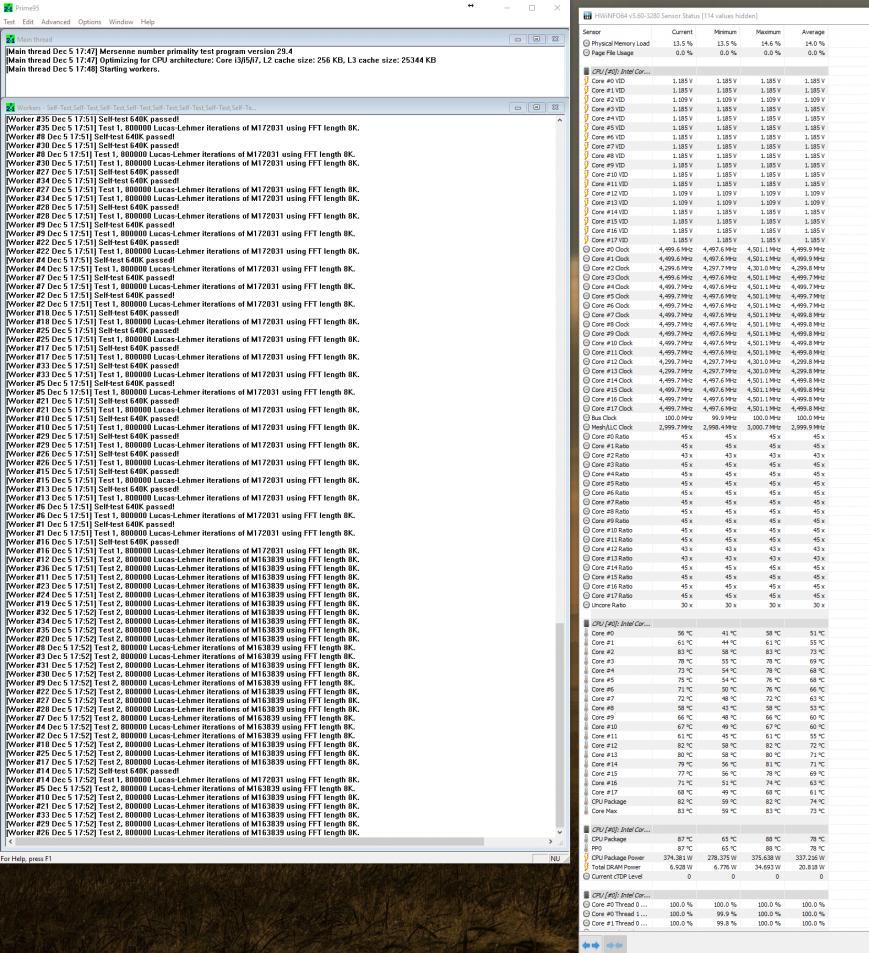Click Main thread line 'Mersenne number primality test program'
Screen dimensions: 869x953
tap(149, 52)
